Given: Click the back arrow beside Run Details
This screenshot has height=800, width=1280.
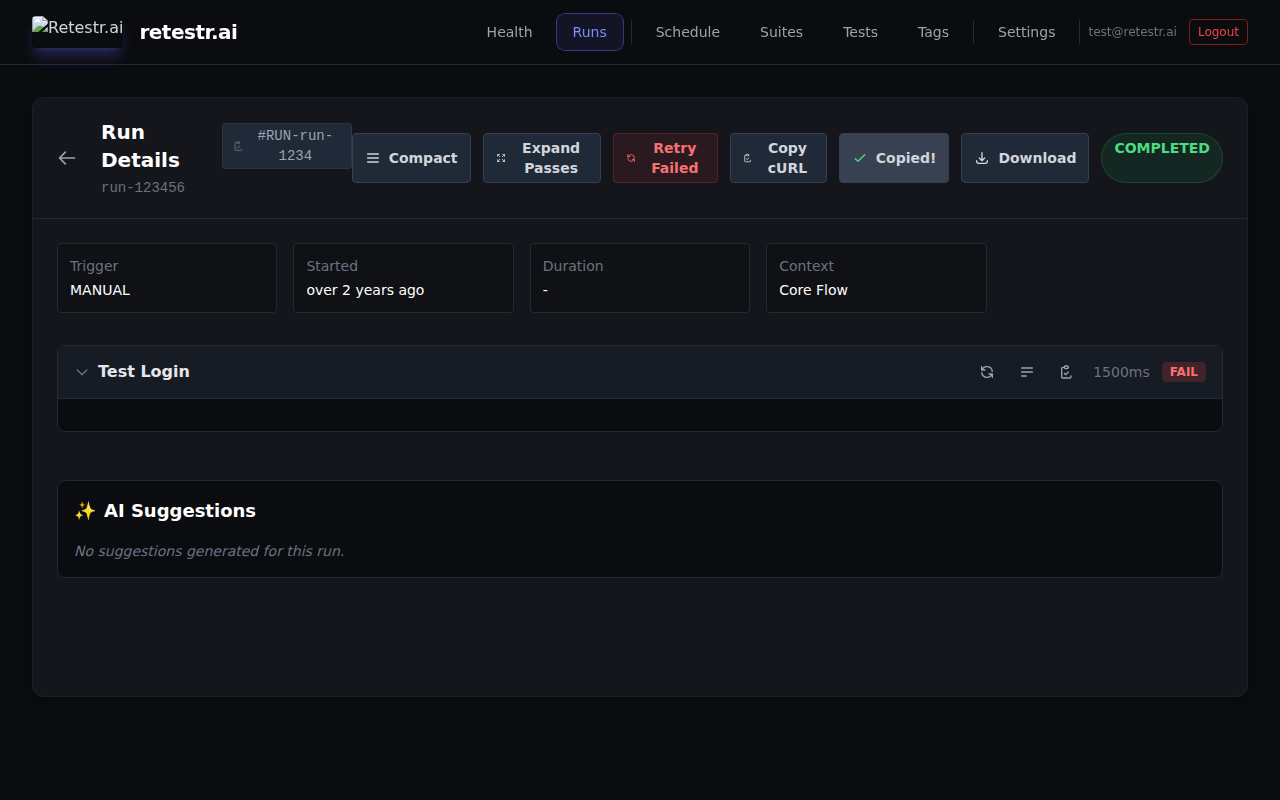Looking at the screenshot, I should [67, 158].
